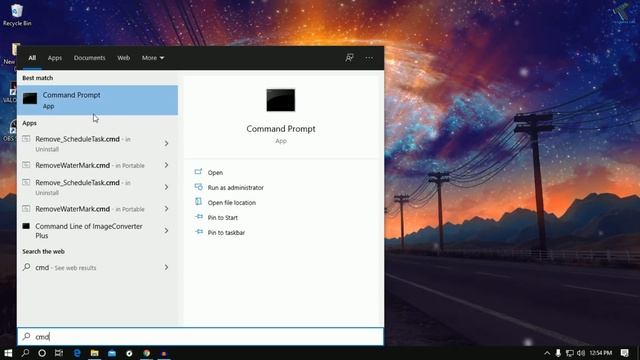Expand Command Line of ImageConverter Plus arrow

click(167, 231)
